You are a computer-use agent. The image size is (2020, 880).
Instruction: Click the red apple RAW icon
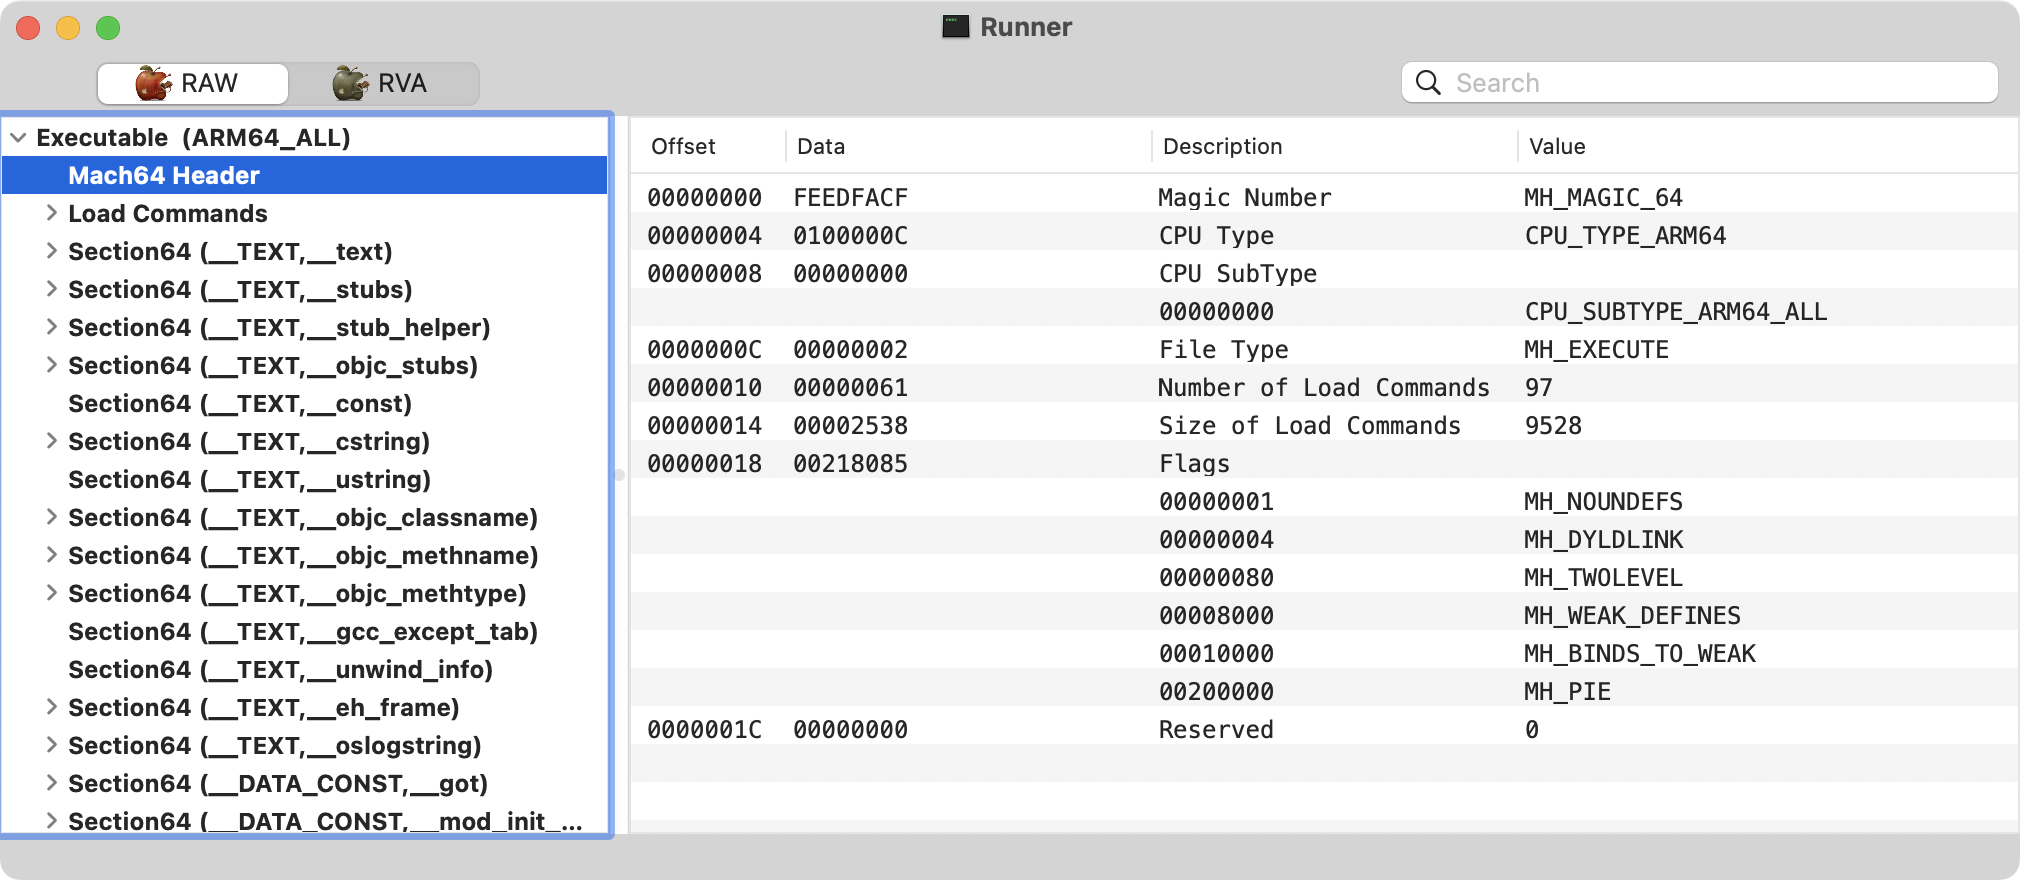coord(153,83)
